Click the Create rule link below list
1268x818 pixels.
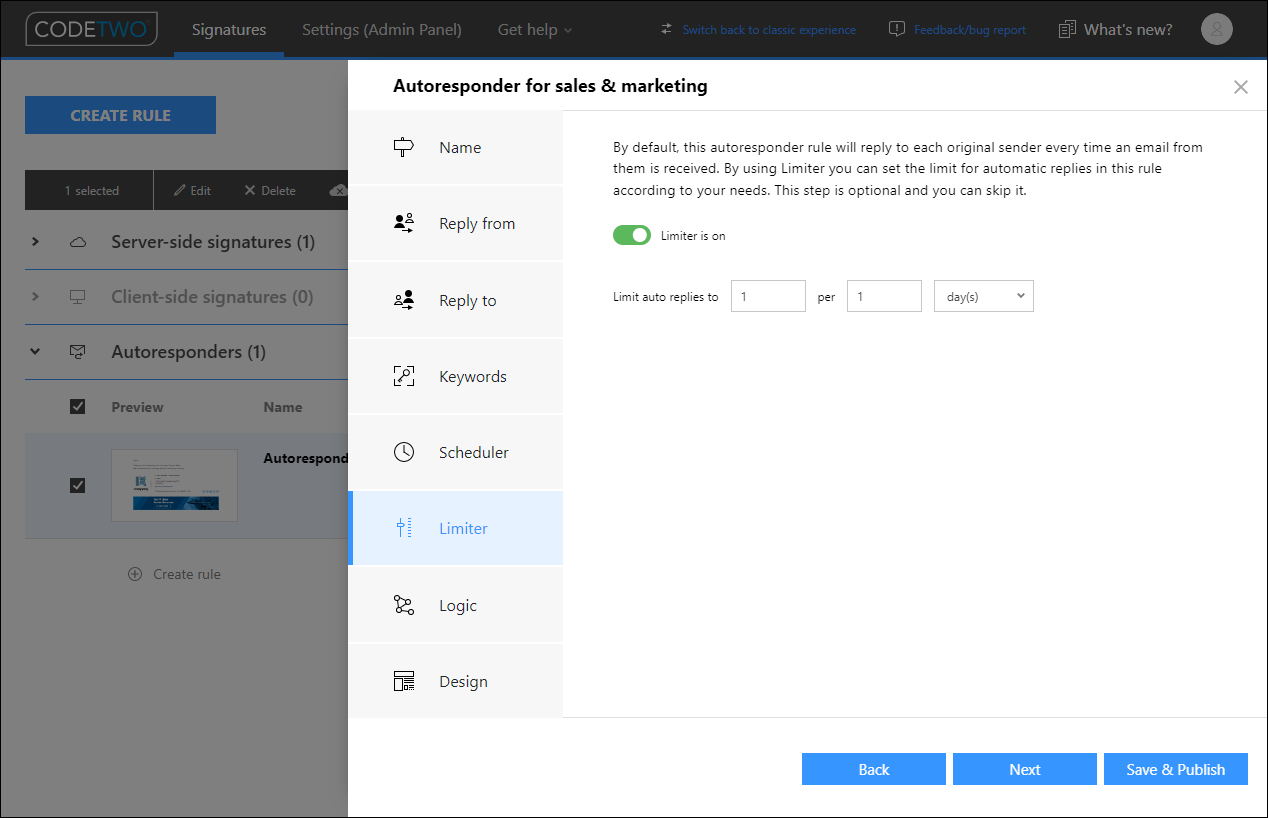pos(187,574)
